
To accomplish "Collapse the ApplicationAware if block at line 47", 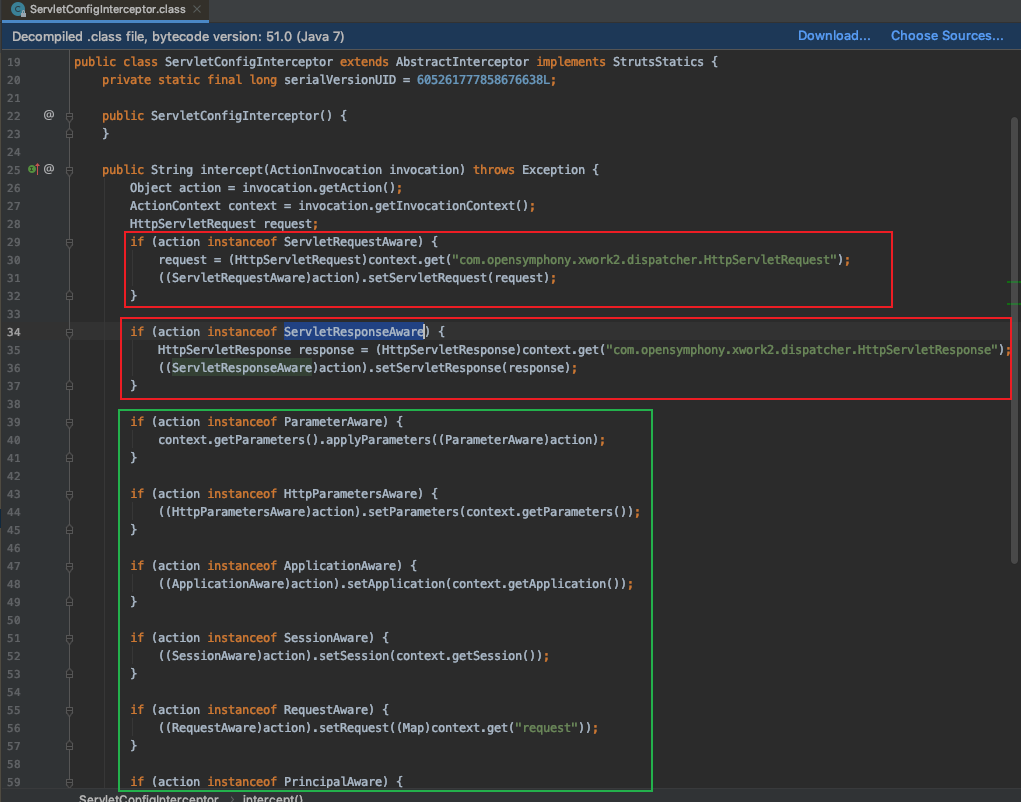I will 69,566.
